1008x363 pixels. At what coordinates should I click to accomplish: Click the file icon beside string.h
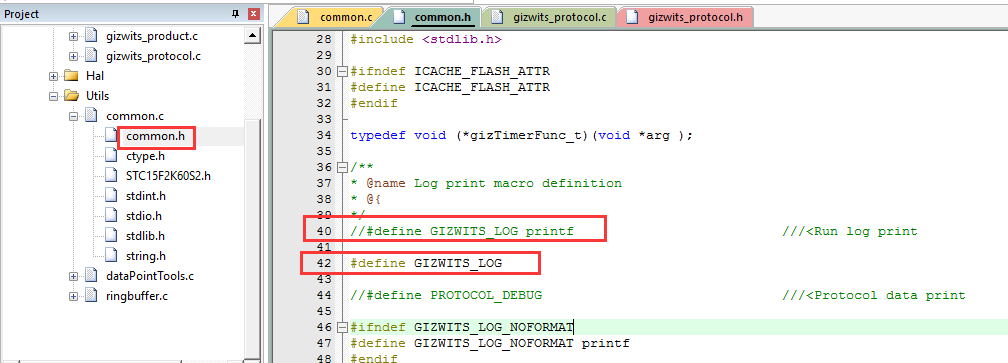(112, 256)
